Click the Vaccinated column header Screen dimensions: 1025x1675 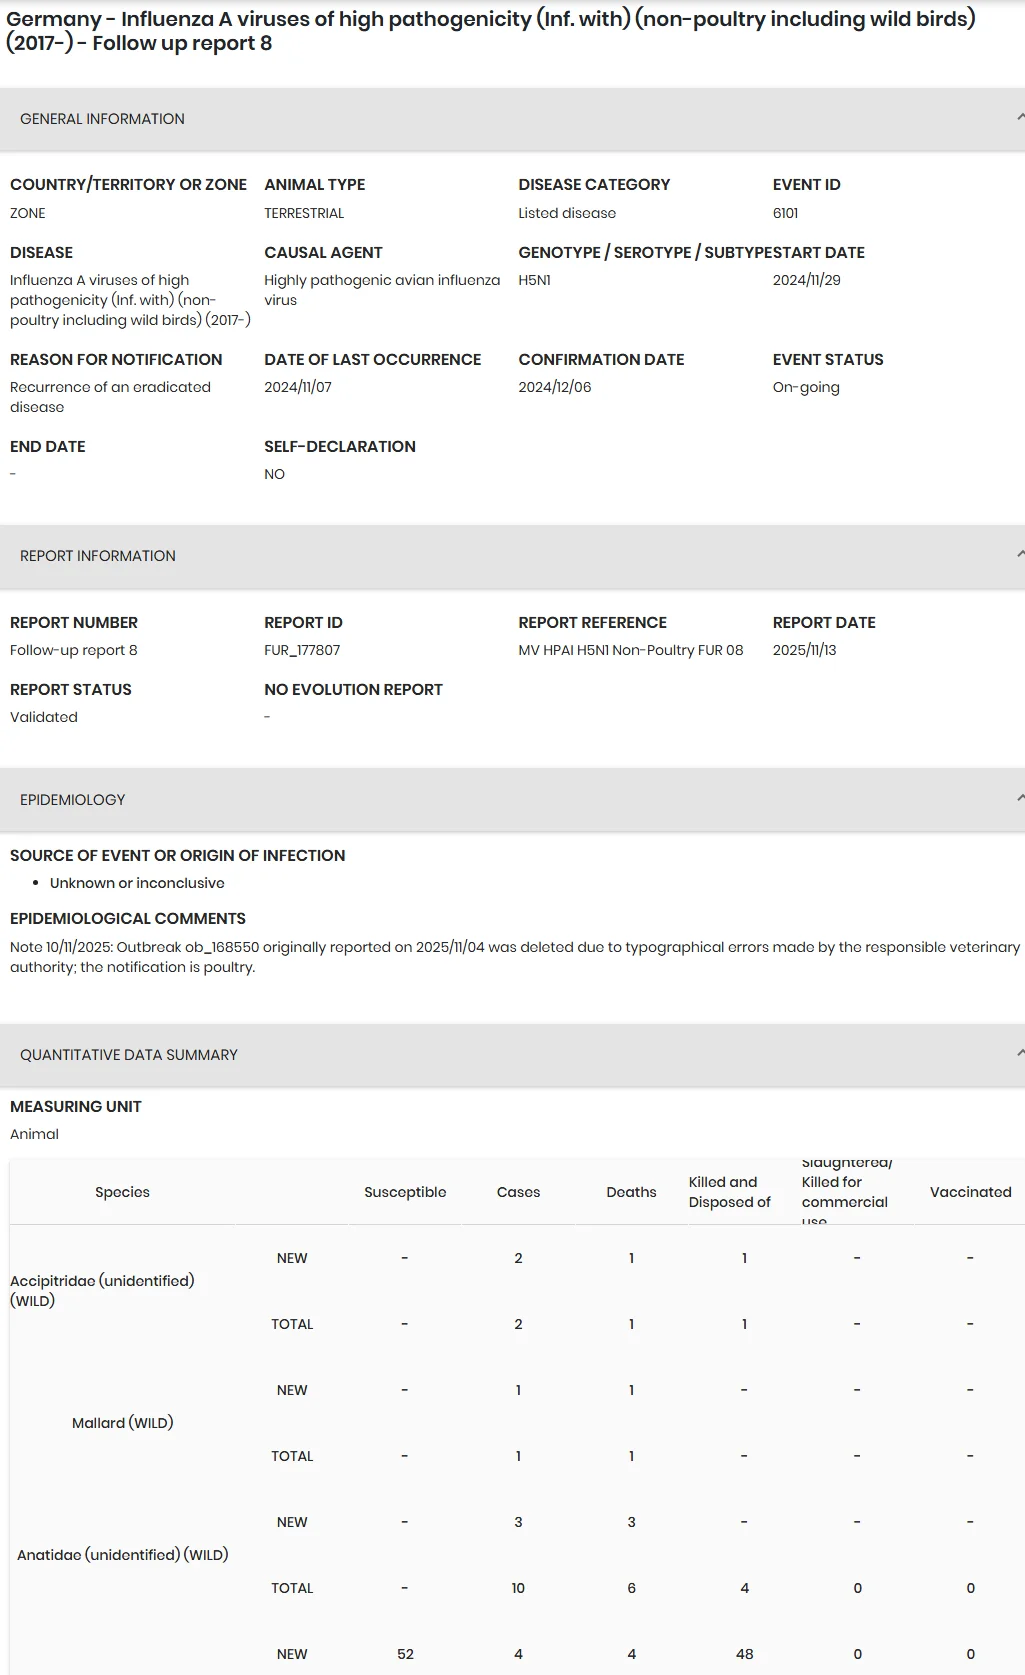[x=970, y=1192]
